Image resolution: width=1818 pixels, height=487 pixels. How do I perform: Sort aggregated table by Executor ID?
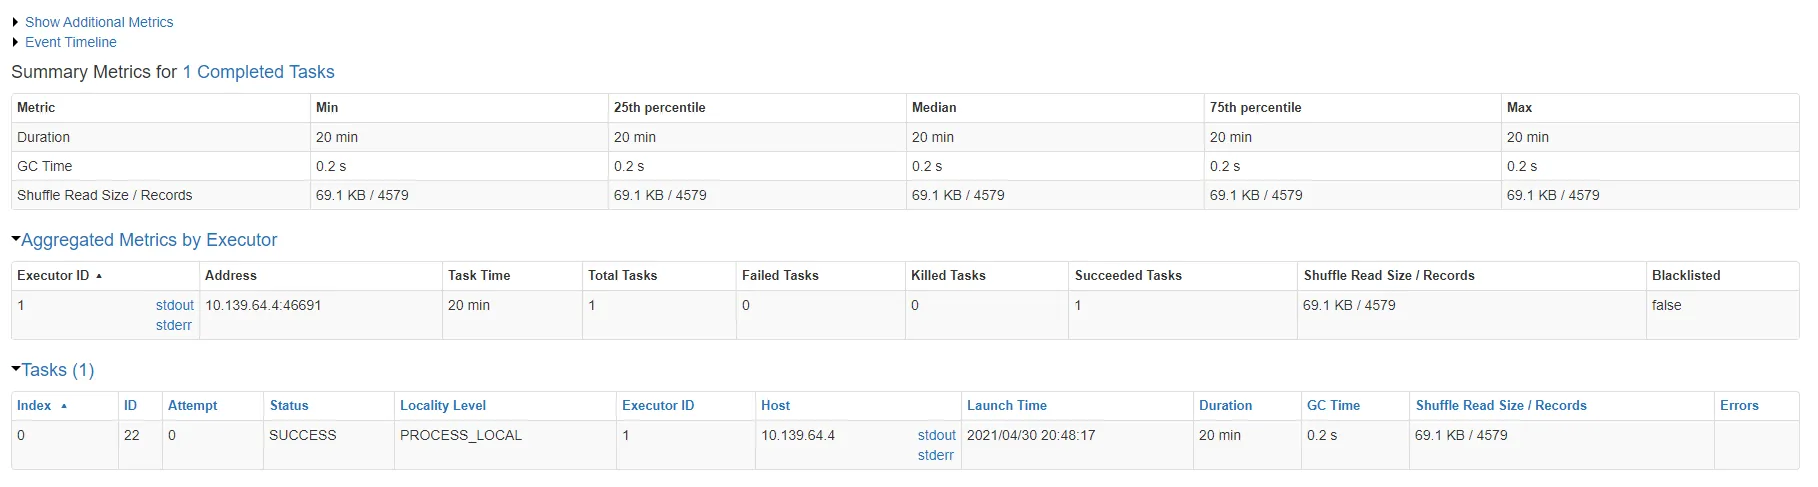coord(54,275)
